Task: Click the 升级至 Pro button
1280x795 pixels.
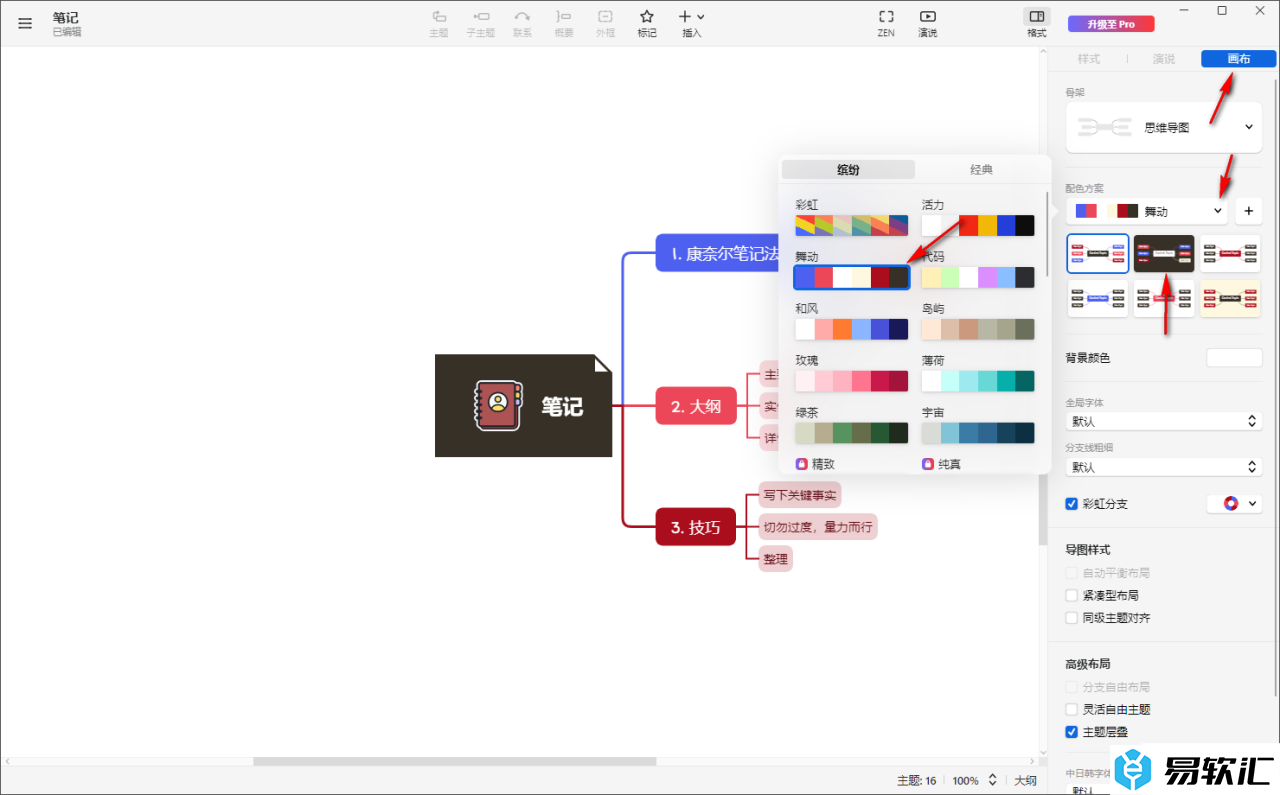Action: click(1111, 24)
